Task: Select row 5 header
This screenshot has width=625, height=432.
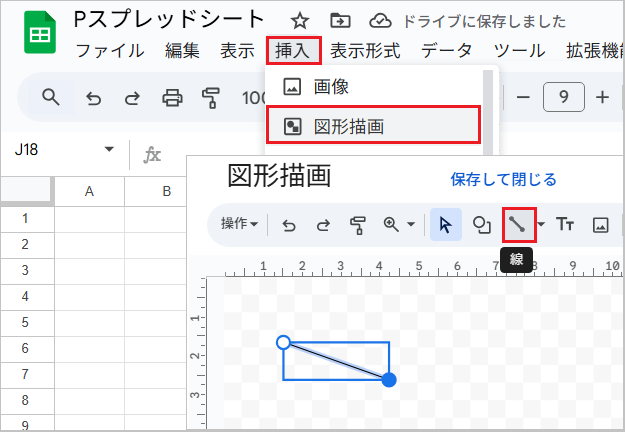Action: coord(25,322)
